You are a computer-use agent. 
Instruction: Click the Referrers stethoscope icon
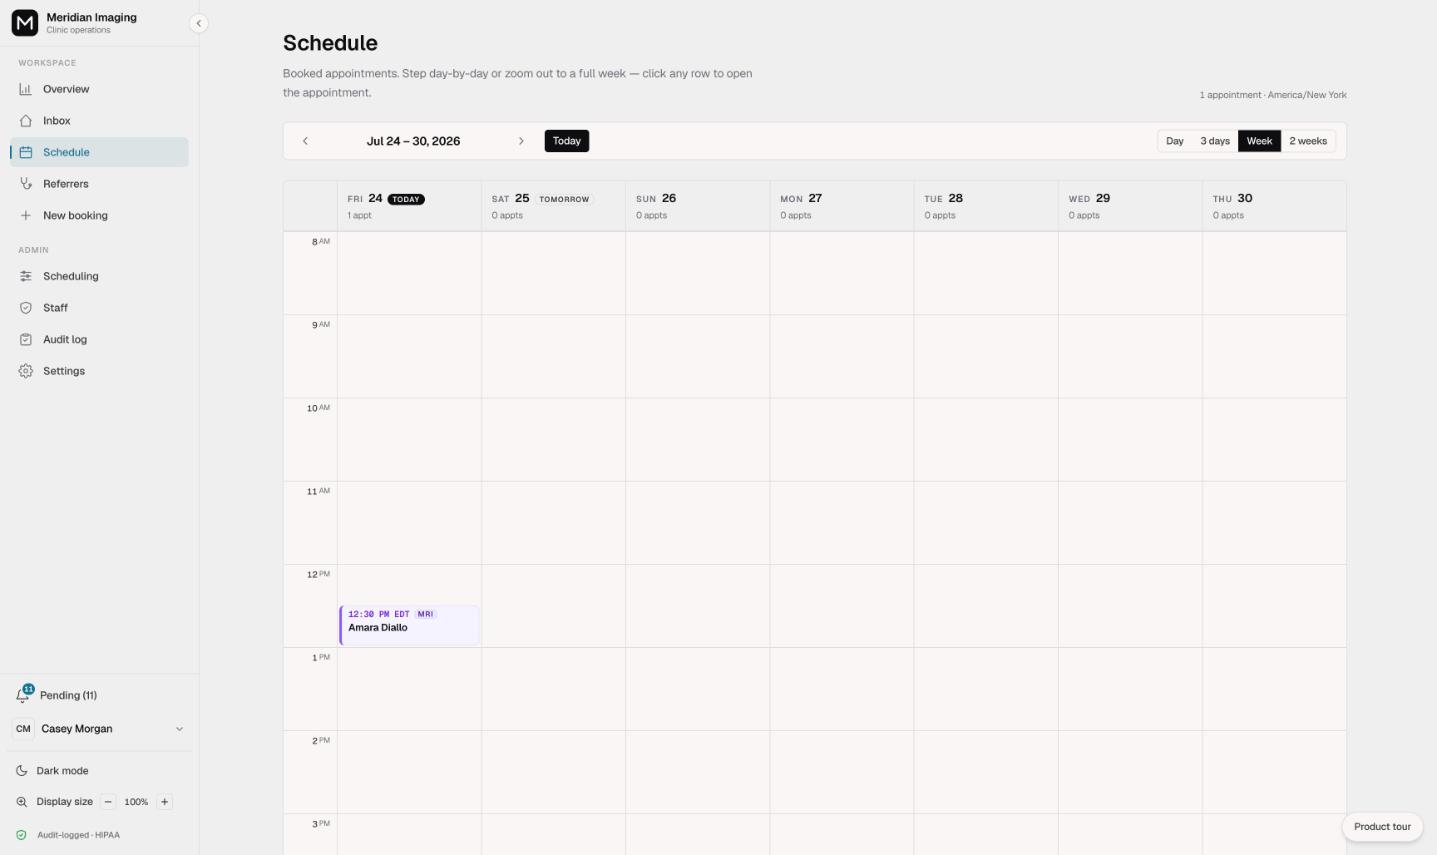click(x=26, y=184)
